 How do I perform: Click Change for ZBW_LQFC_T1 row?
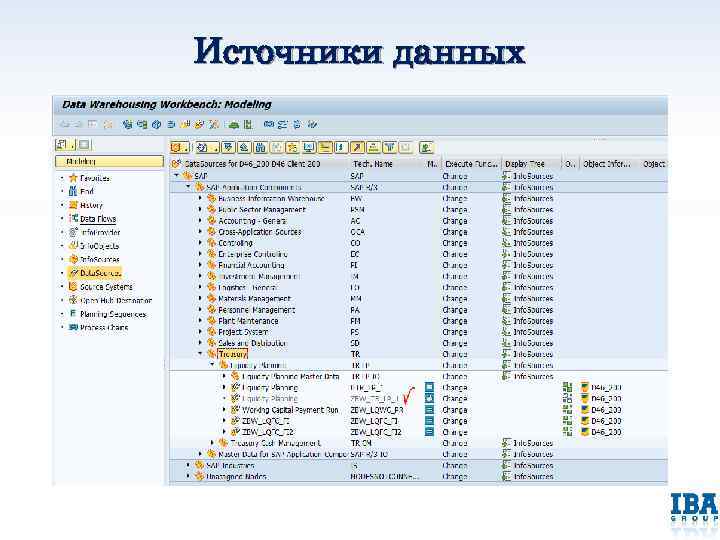pyautogui.click(x=455, y=421)
